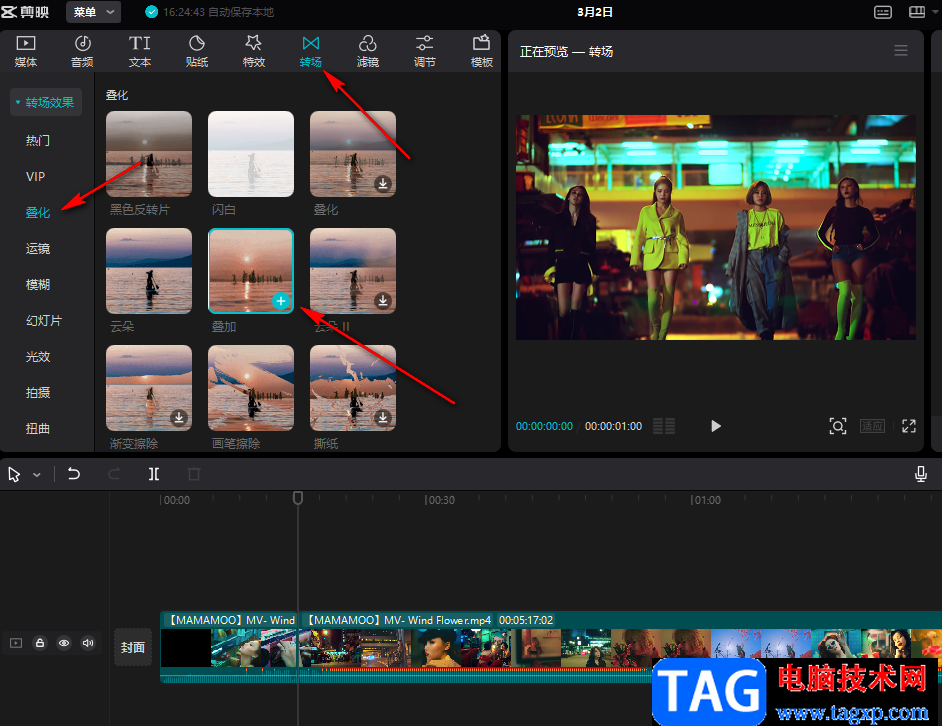942x726 pixels.
Task: Expand the selection tool dropdown arrow
Action: (37, 475)
